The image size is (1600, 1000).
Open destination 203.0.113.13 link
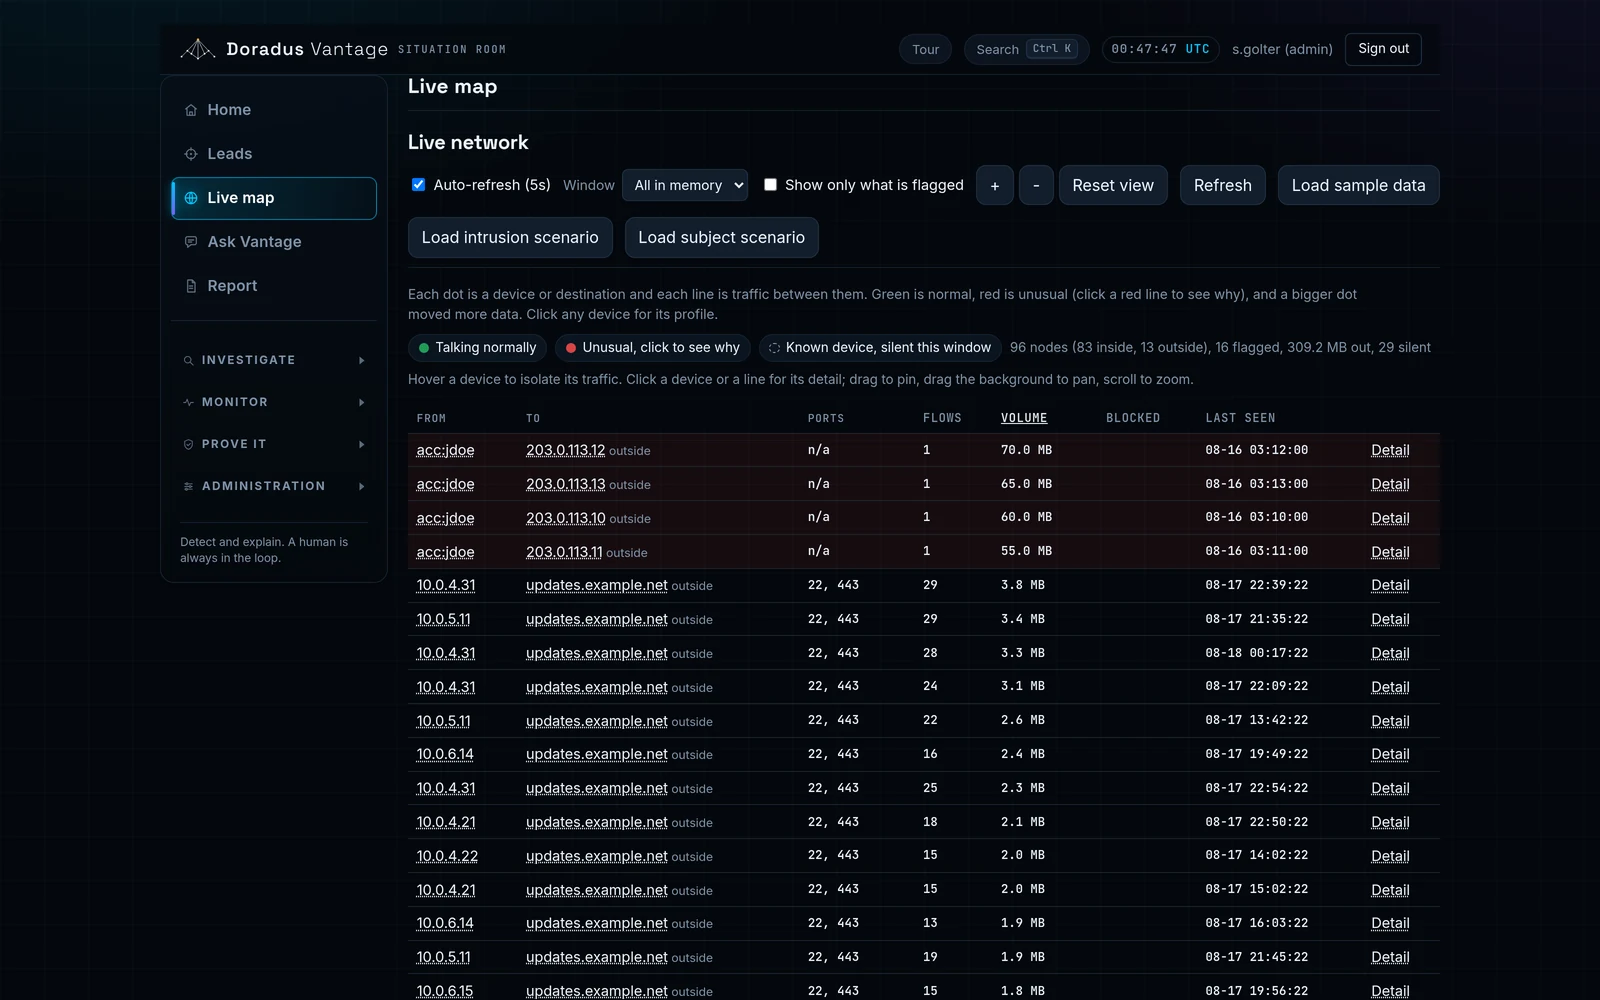(565, 484)
